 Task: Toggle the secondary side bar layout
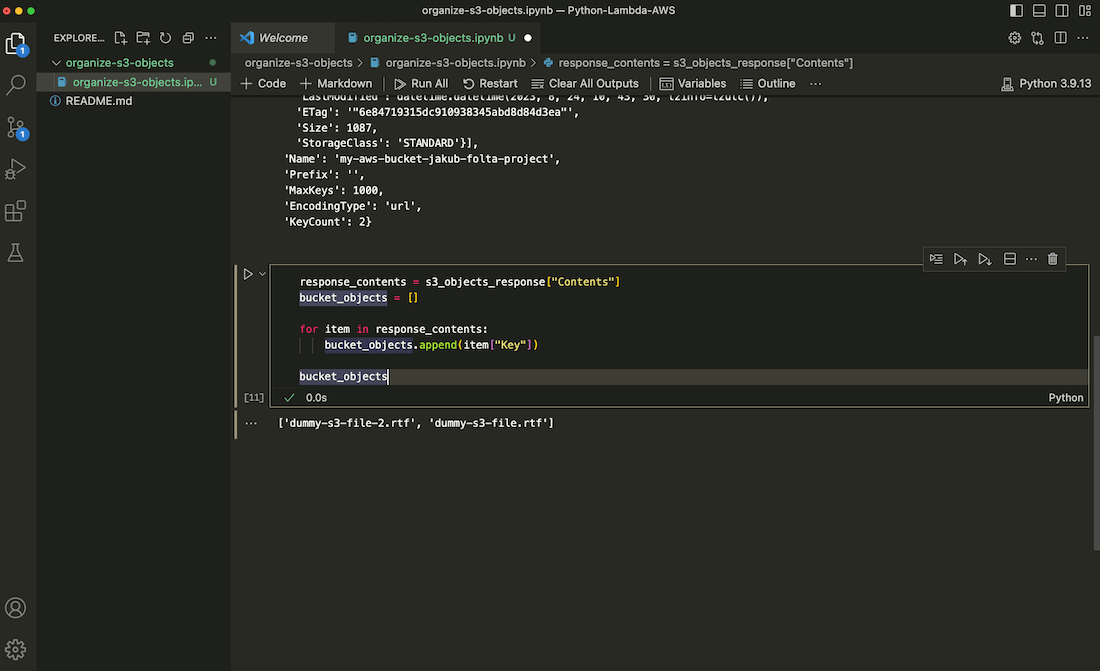(x=1062, y=10)
